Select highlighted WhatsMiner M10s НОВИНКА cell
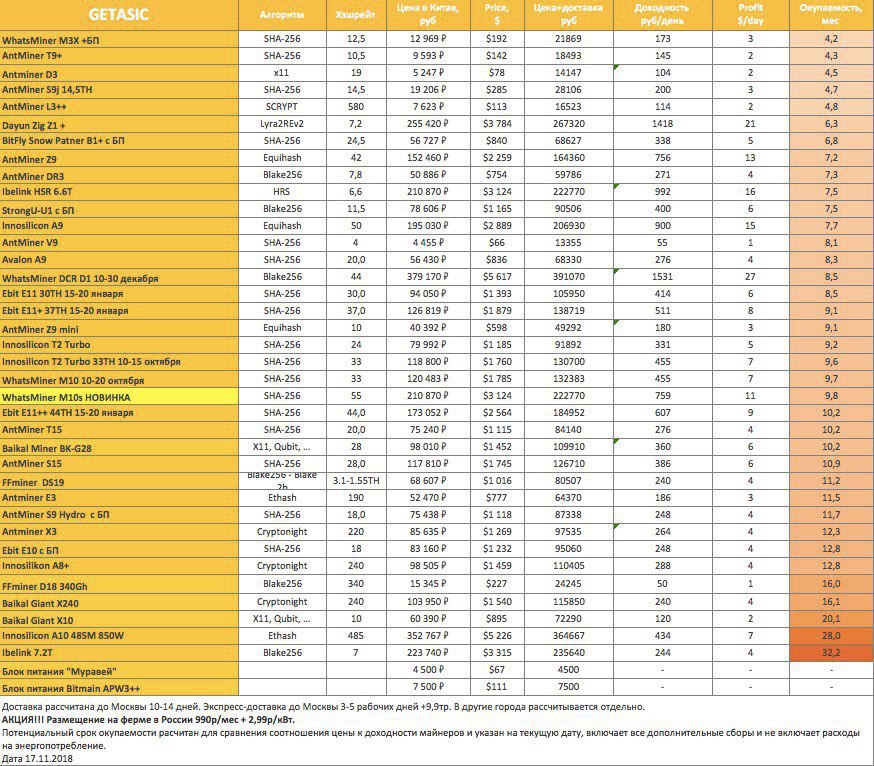Image resolution: width=874 pixels, height=766 pixels. [x=119, y=397]
